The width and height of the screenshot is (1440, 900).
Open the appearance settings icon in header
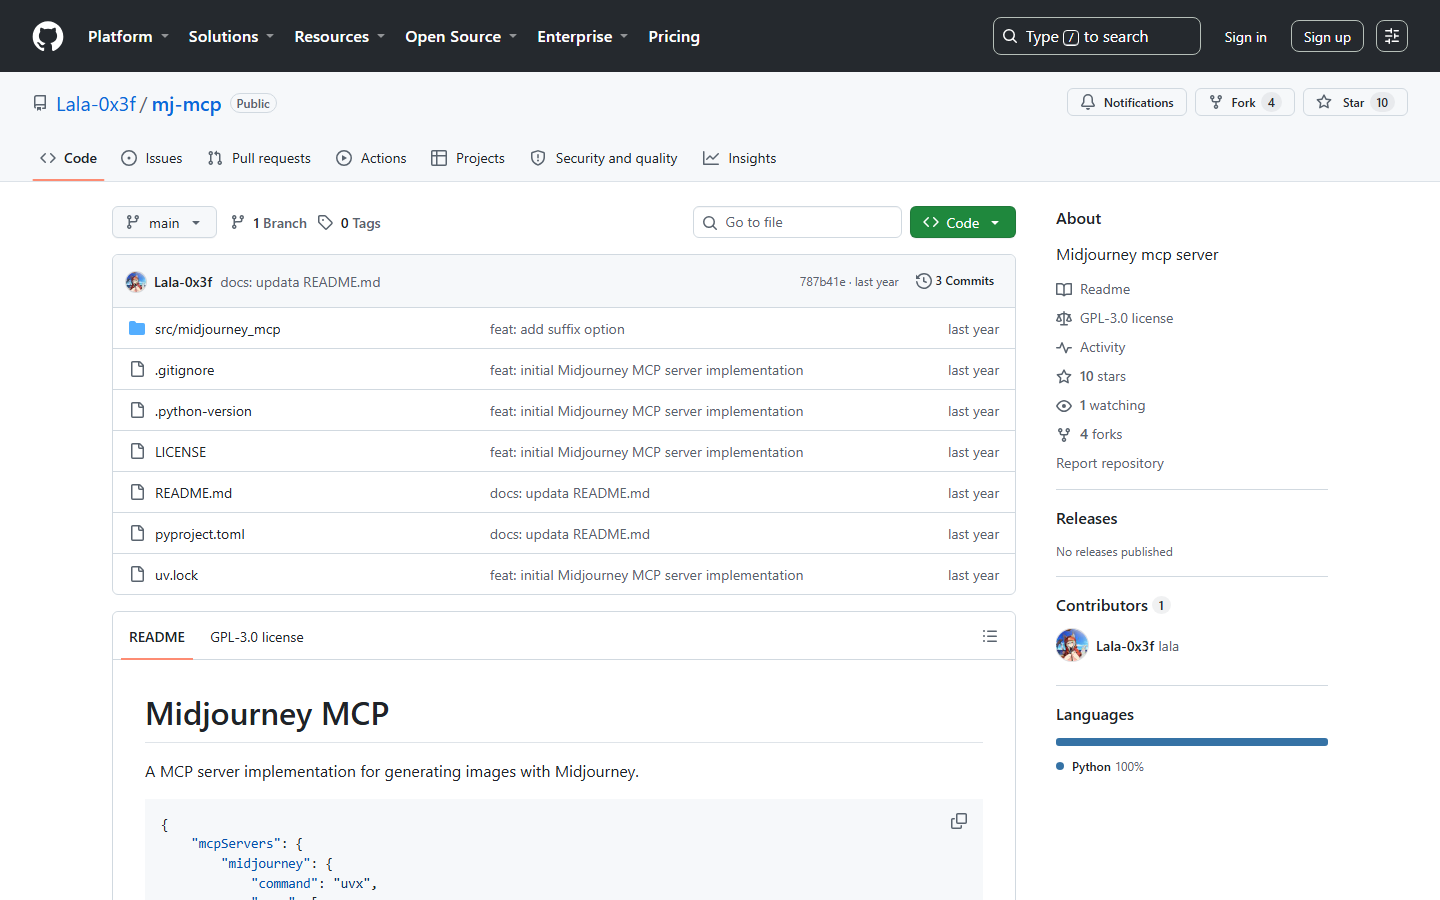1392,36
